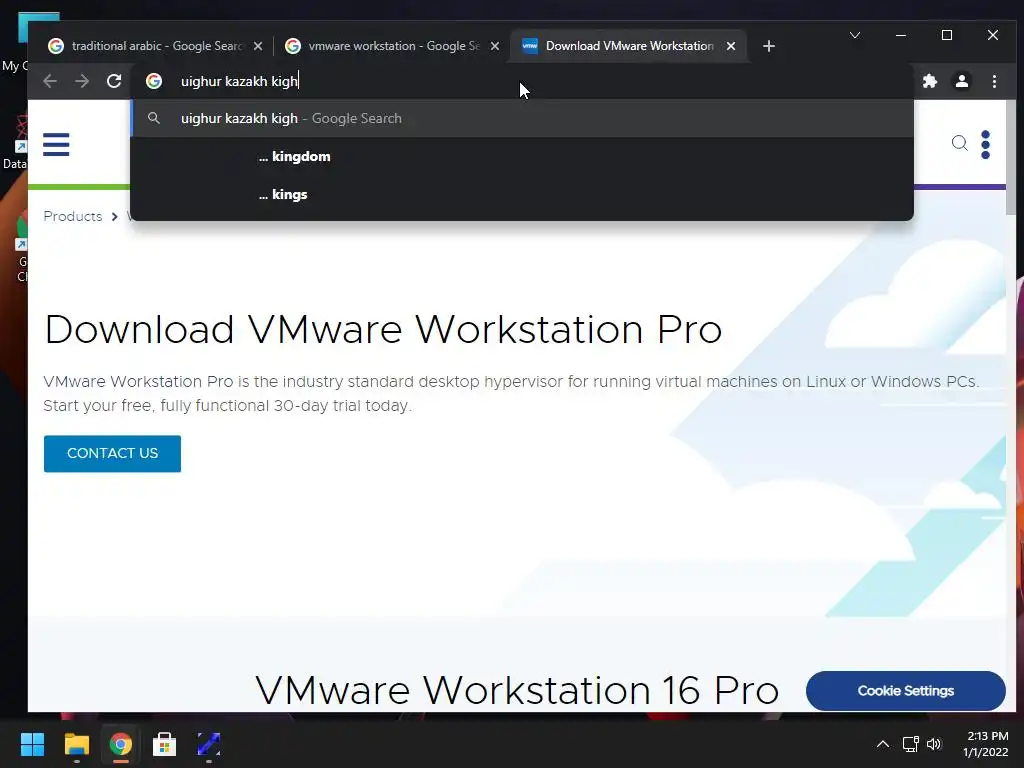
Task: Click the browser forward arrow
Action: (x=82, y=81)
